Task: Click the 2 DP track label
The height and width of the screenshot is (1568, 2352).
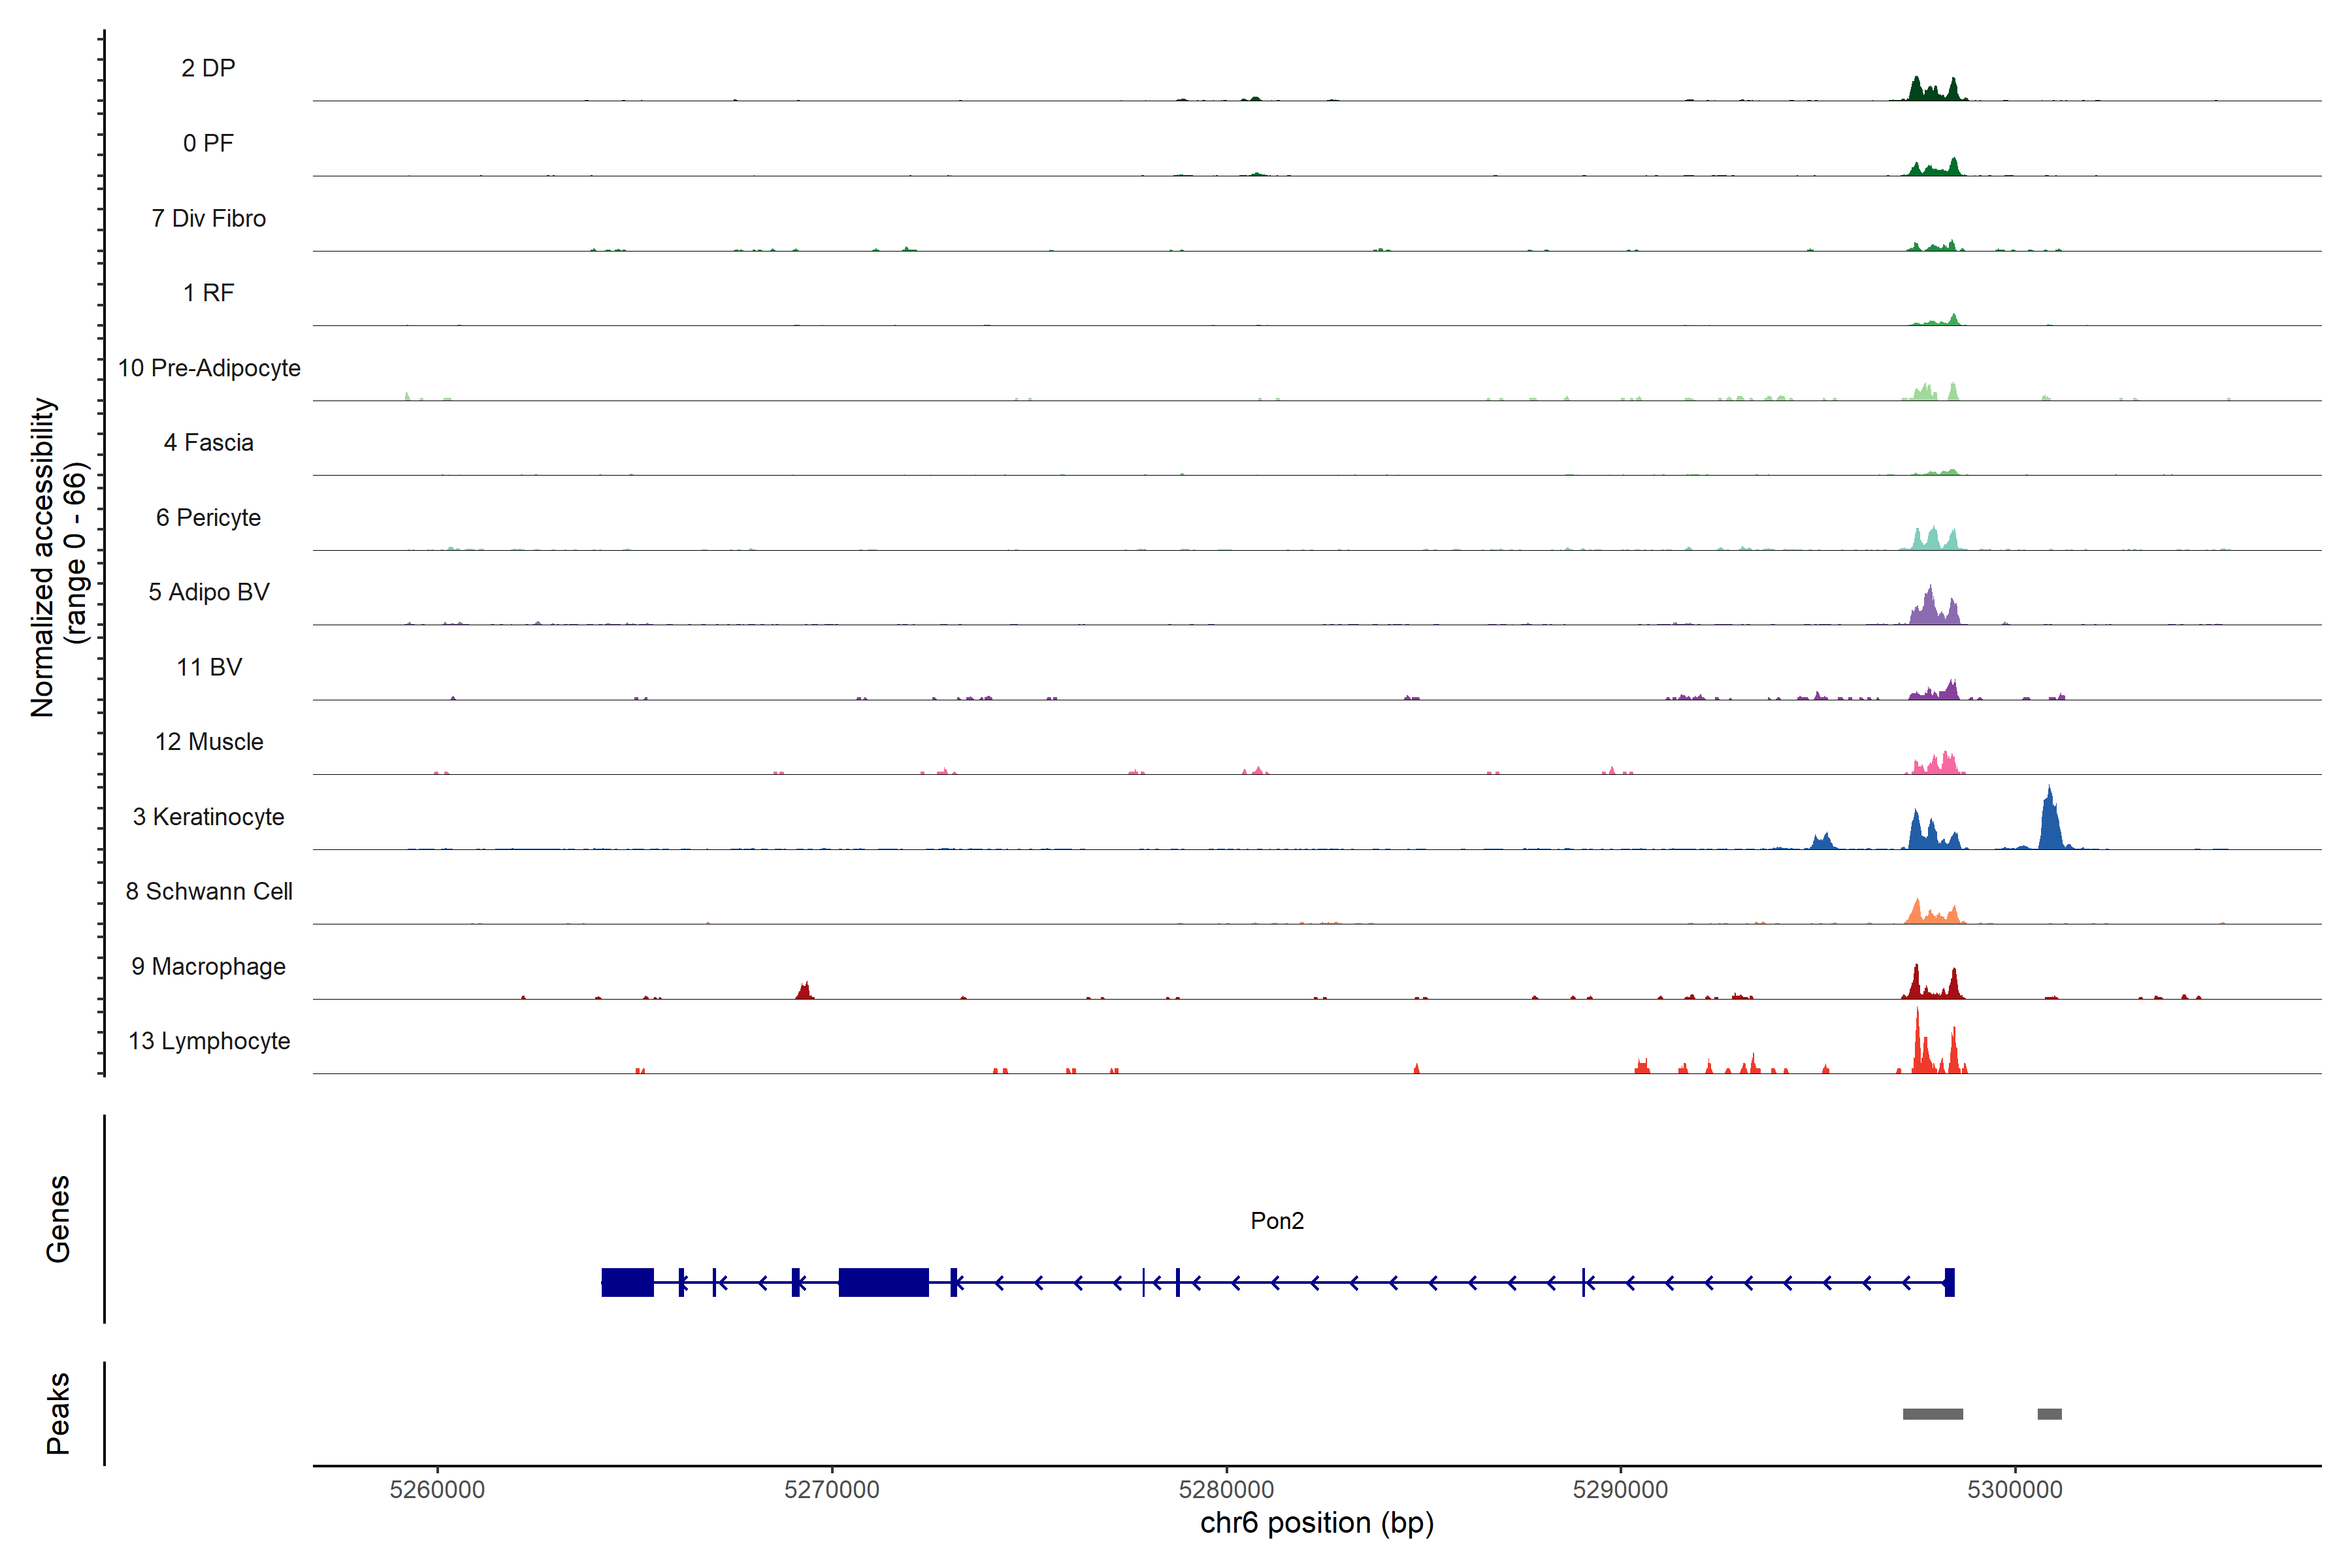Action: pos(208,68)
